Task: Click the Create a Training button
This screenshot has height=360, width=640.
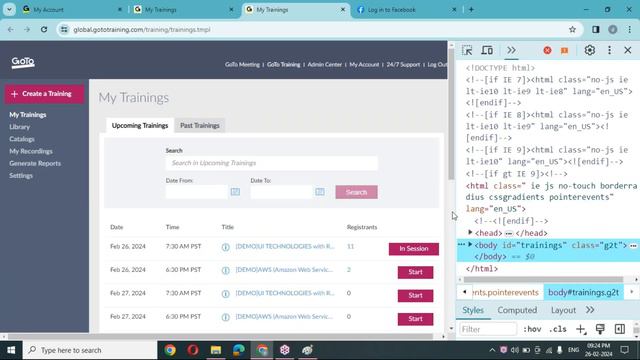Action: (x=44, y=94)
